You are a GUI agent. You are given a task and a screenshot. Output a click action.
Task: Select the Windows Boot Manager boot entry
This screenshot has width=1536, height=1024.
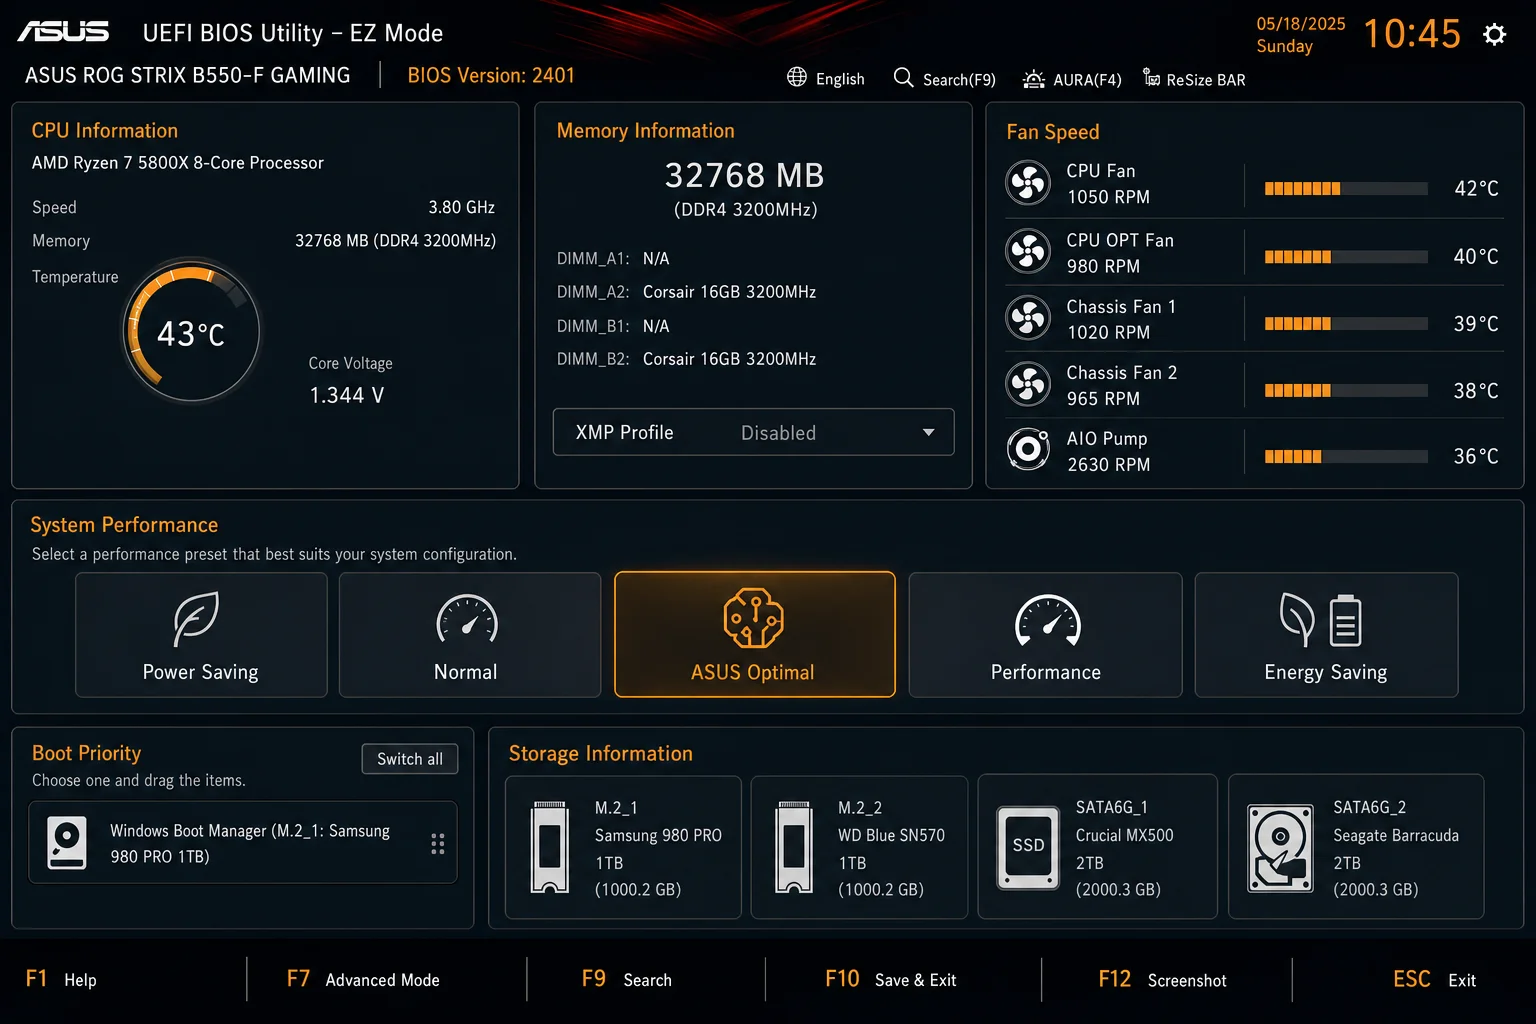pos(243,842)
